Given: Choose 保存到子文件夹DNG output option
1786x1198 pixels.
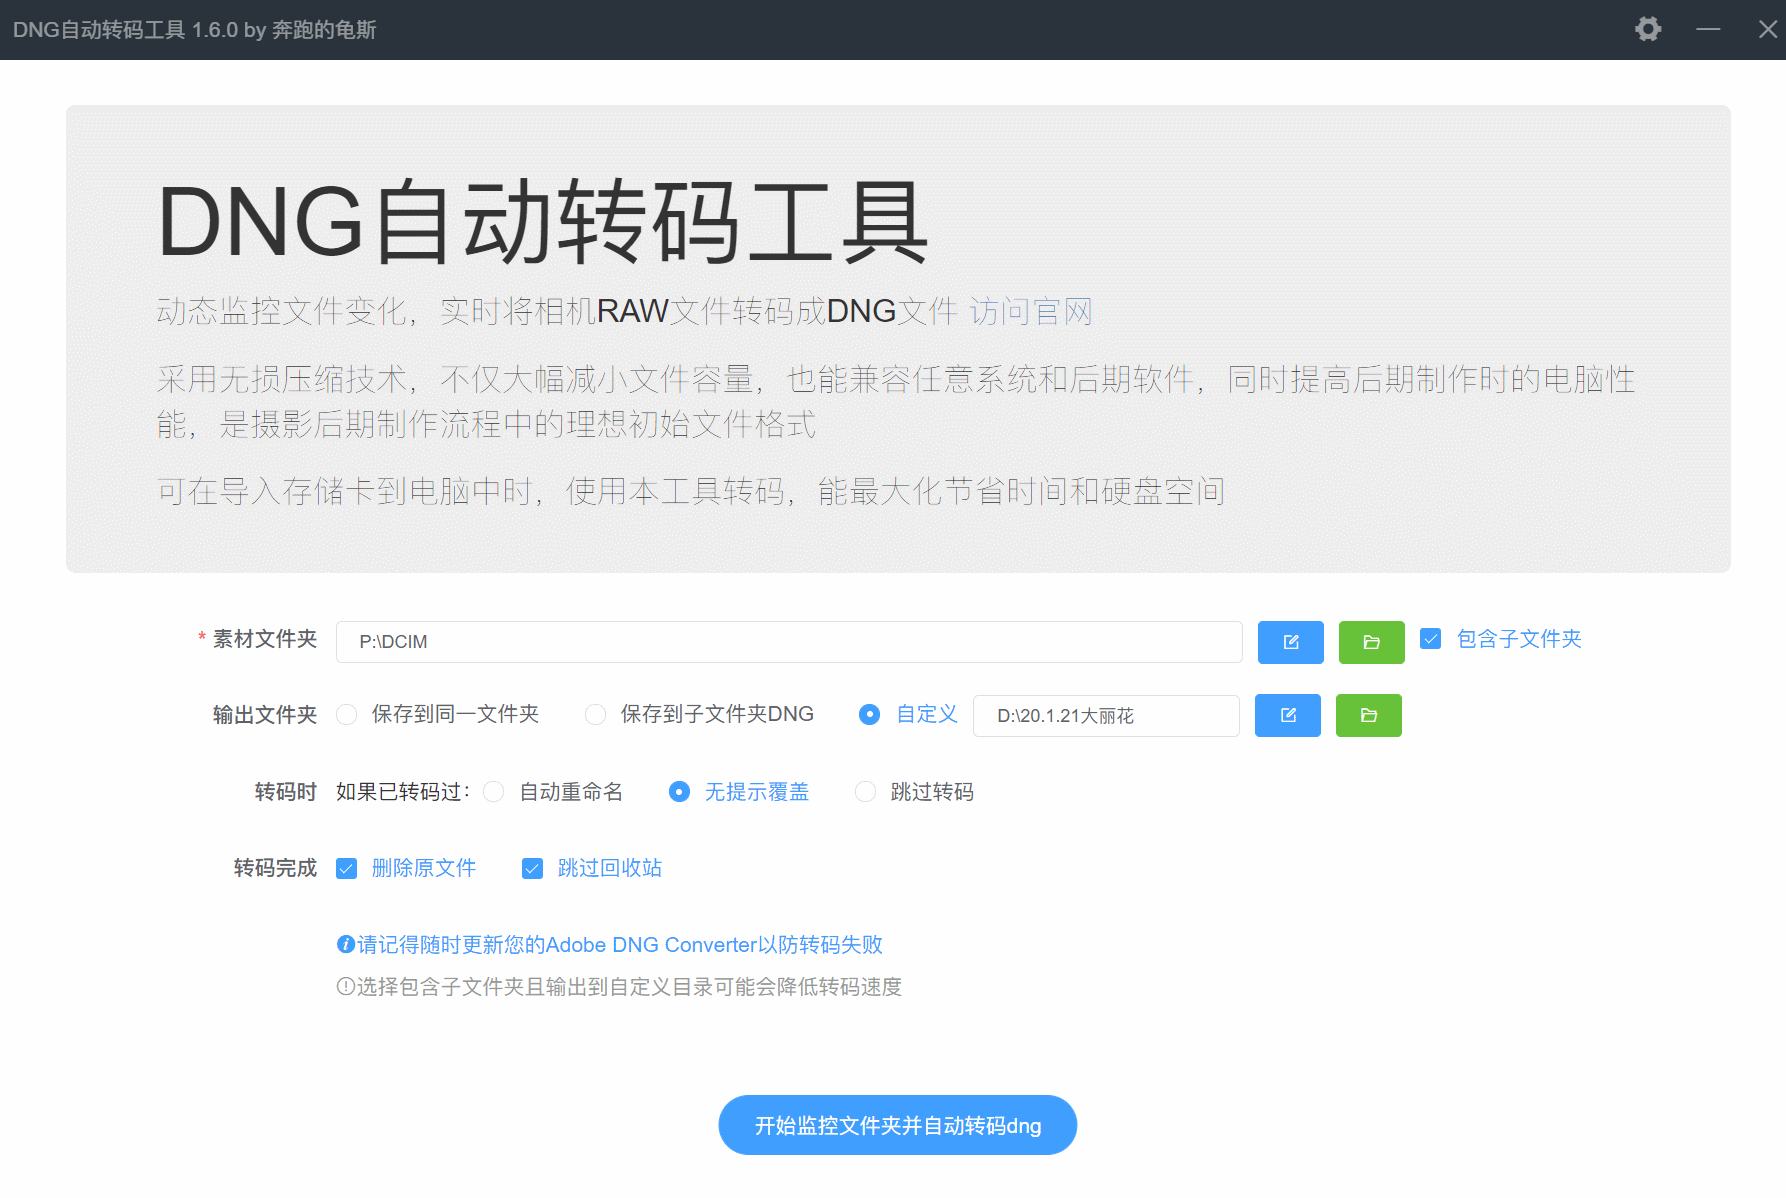Looking at the screenshot, I should (596, 714).
